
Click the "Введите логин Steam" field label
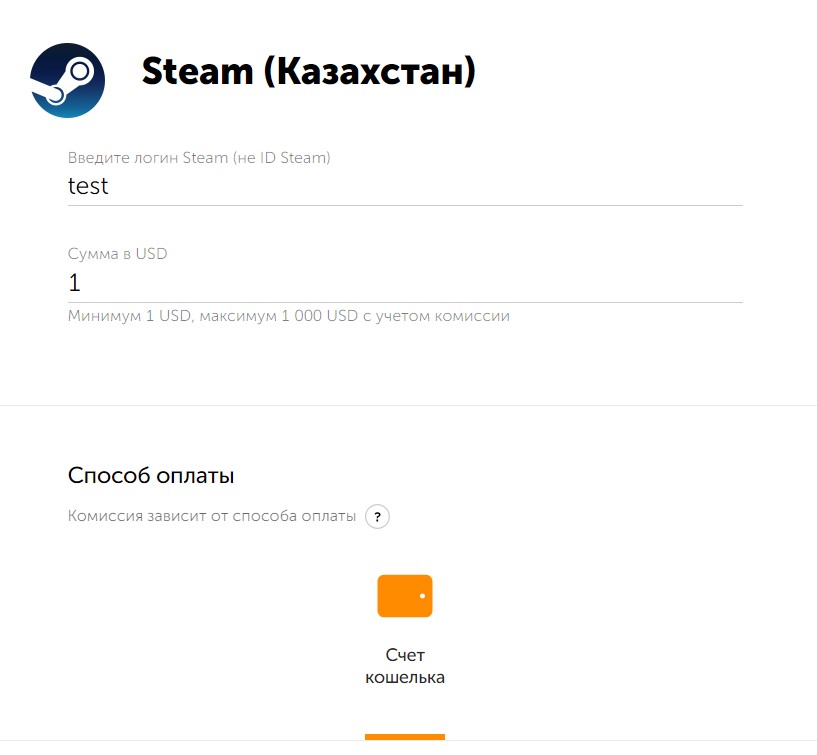tap(199, 157)
